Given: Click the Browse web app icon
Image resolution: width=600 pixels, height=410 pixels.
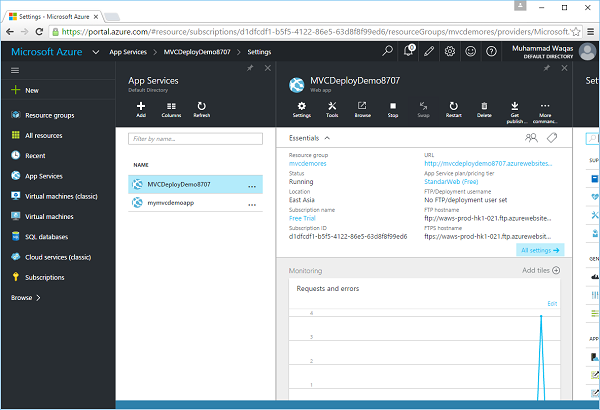Looking at the screenshot, I should pos(362,106).
